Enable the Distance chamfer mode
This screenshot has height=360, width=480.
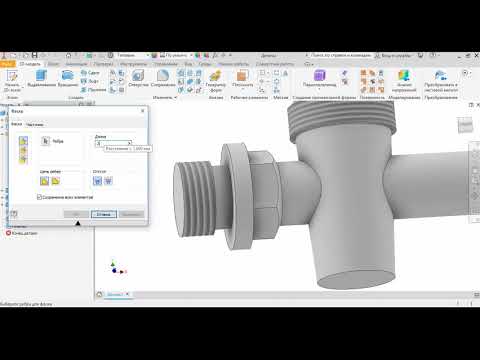[23, 141]
